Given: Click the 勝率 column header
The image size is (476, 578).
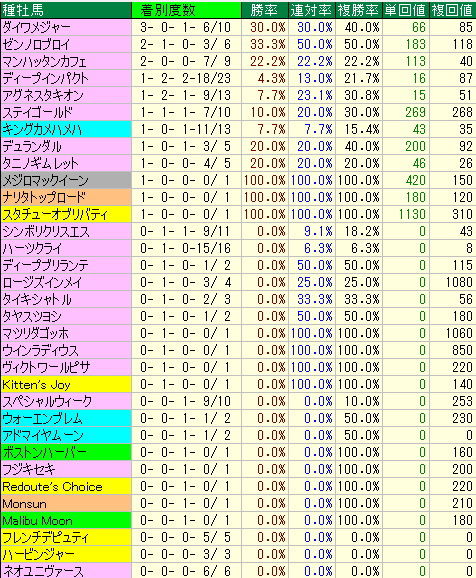Looking at the screenshot, I should (264, 10).
